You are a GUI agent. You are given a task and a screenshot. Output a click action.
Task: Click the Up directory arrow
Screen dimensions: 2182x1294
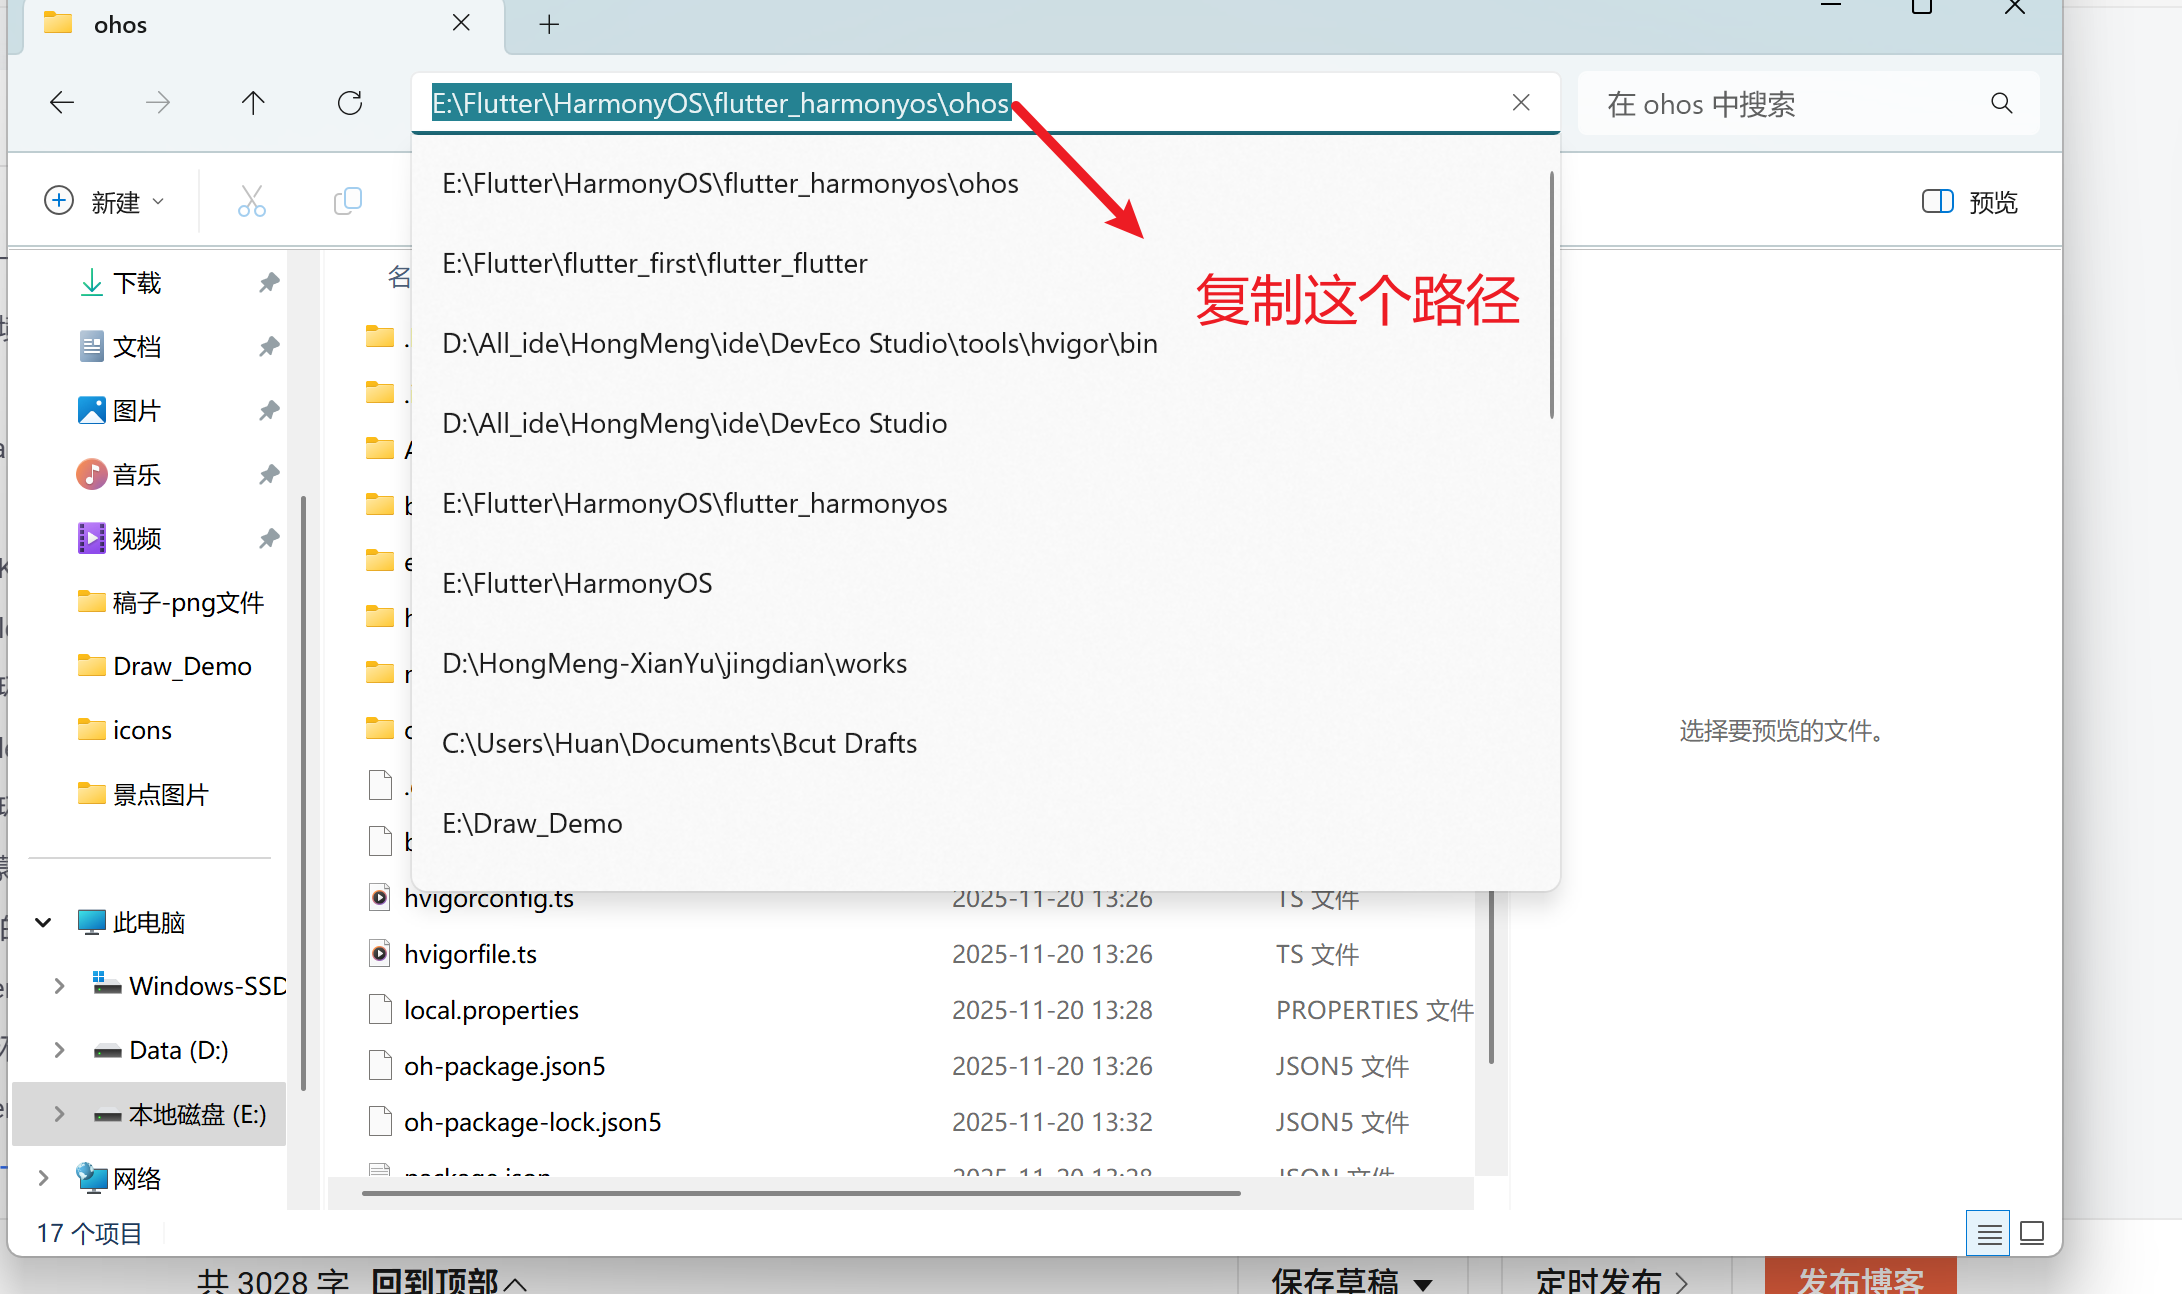click(253, 103)
